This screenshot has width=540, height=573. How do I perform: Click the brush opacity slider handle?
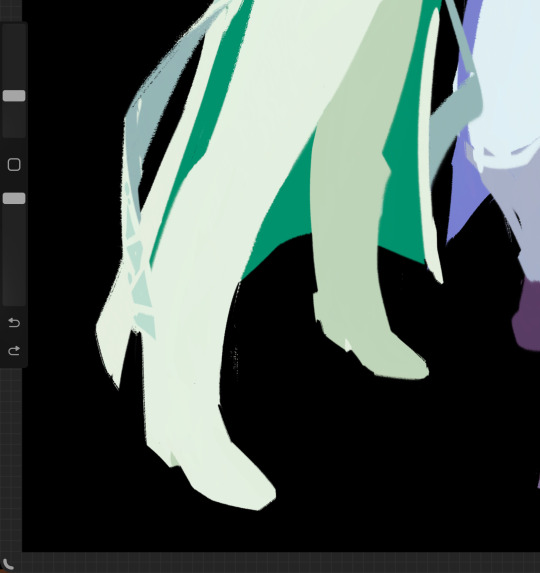tap(14, 198)
